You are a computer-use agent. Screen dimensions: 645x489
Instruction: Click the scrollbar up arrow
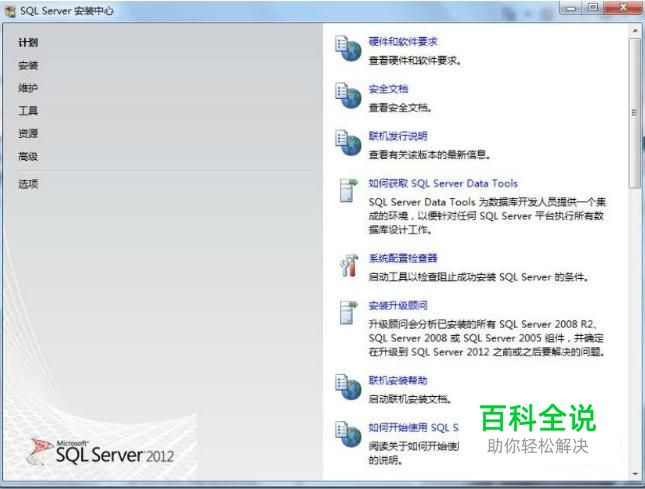click(x=634, y=30)
